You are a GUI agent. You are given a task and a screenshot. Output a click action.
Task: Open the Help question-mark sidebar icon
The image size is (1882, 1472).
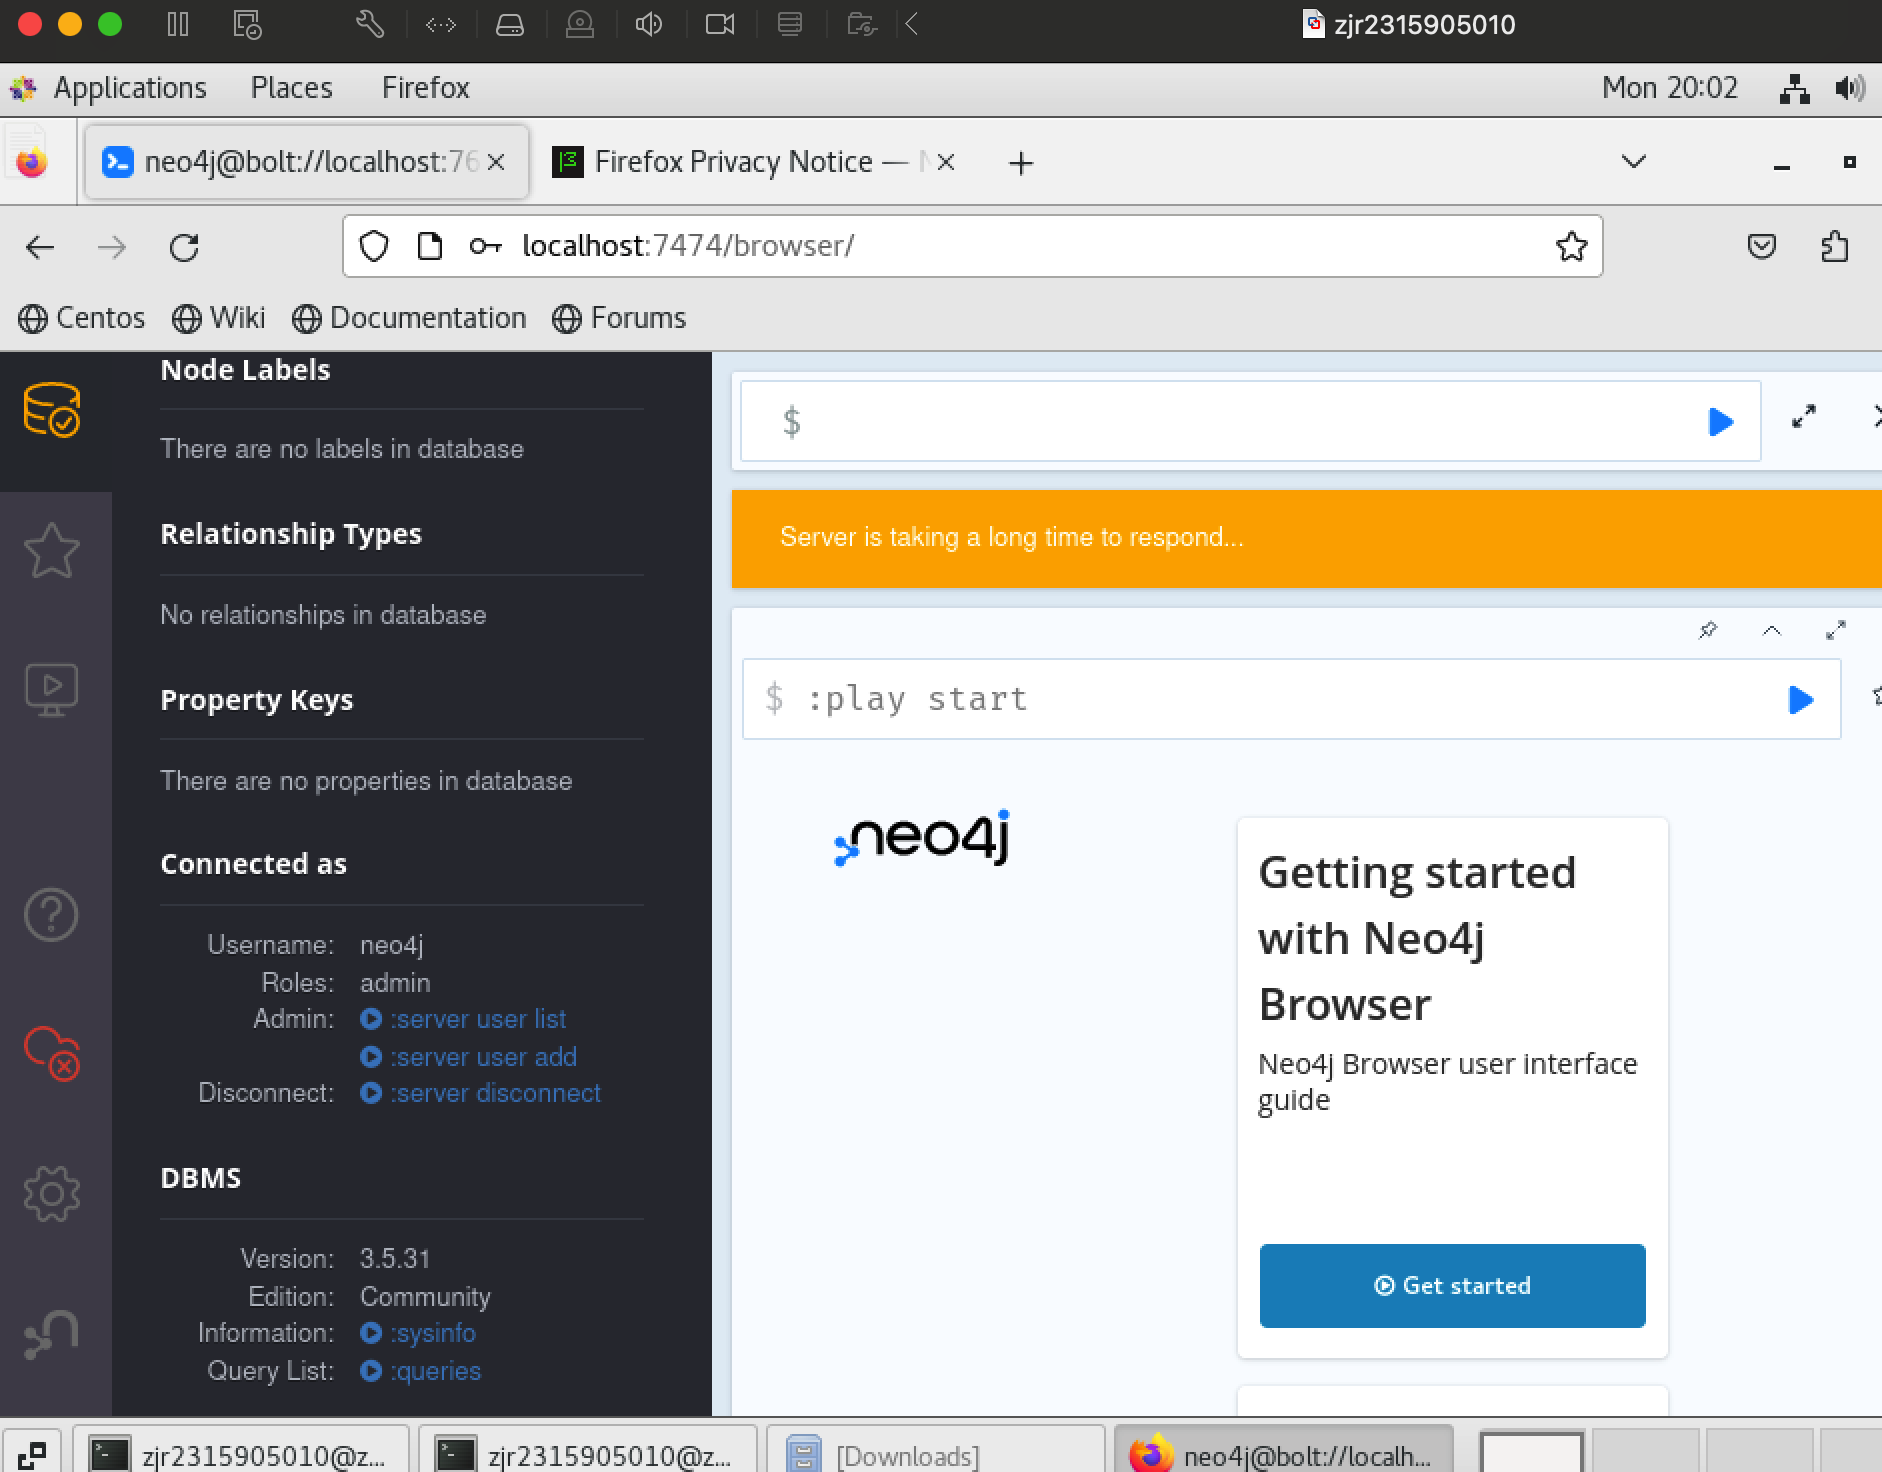click(x=52, y=914)
